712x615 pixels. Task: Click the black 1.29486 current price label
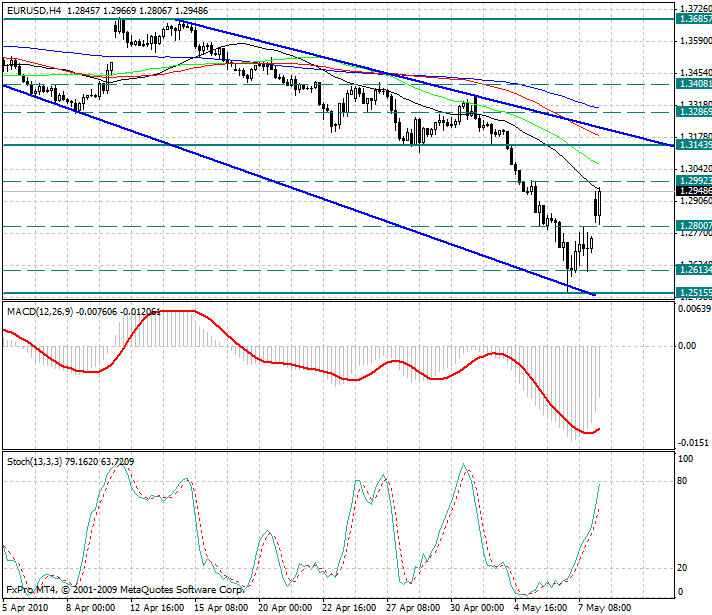coord(694,191)
